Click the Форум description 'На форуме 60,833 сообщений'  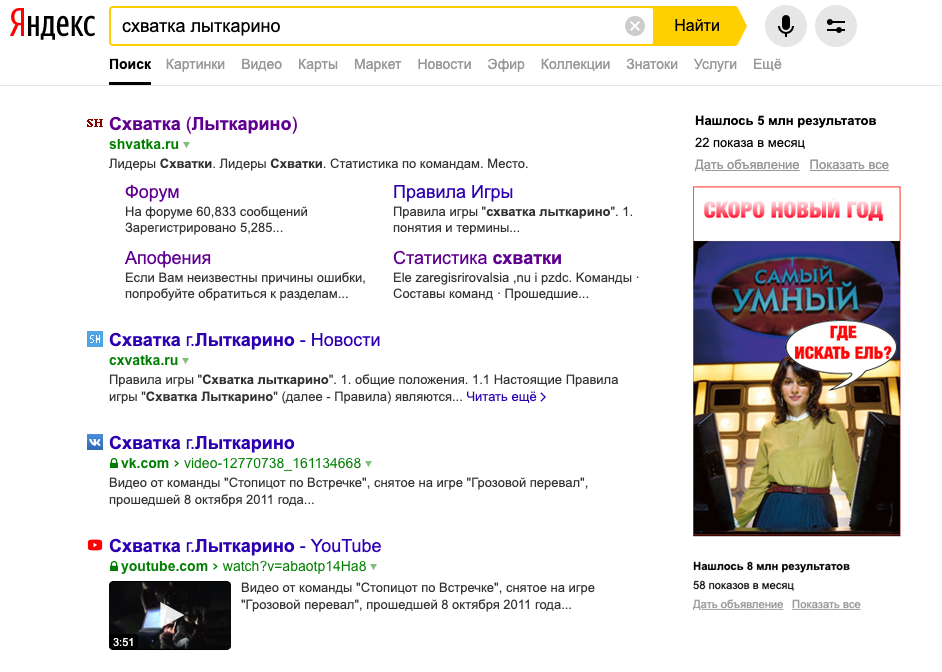coord(216,211)
